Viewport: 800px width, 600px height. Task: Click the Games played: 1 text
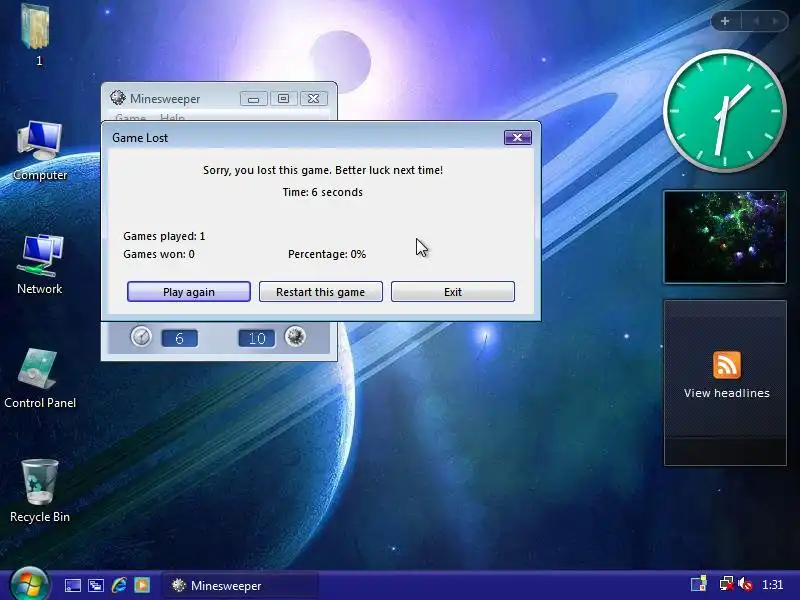point(164,236)
